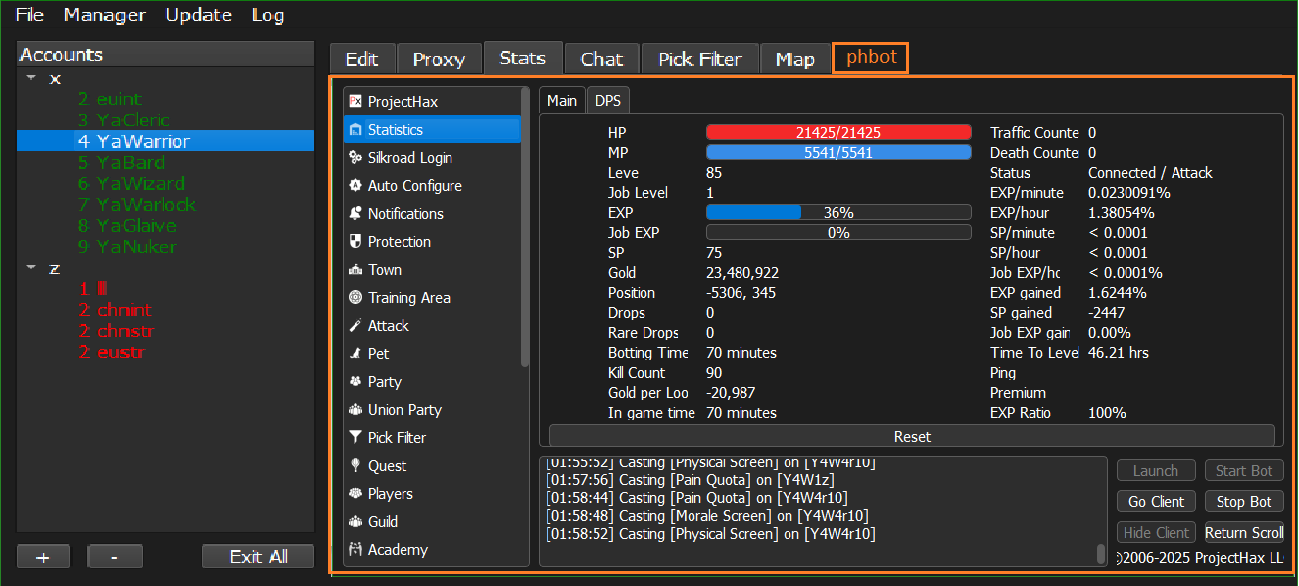This screenshot has height=586, width=1299.
Task: Click the Training Area target icon
Action: coord(355,298)
